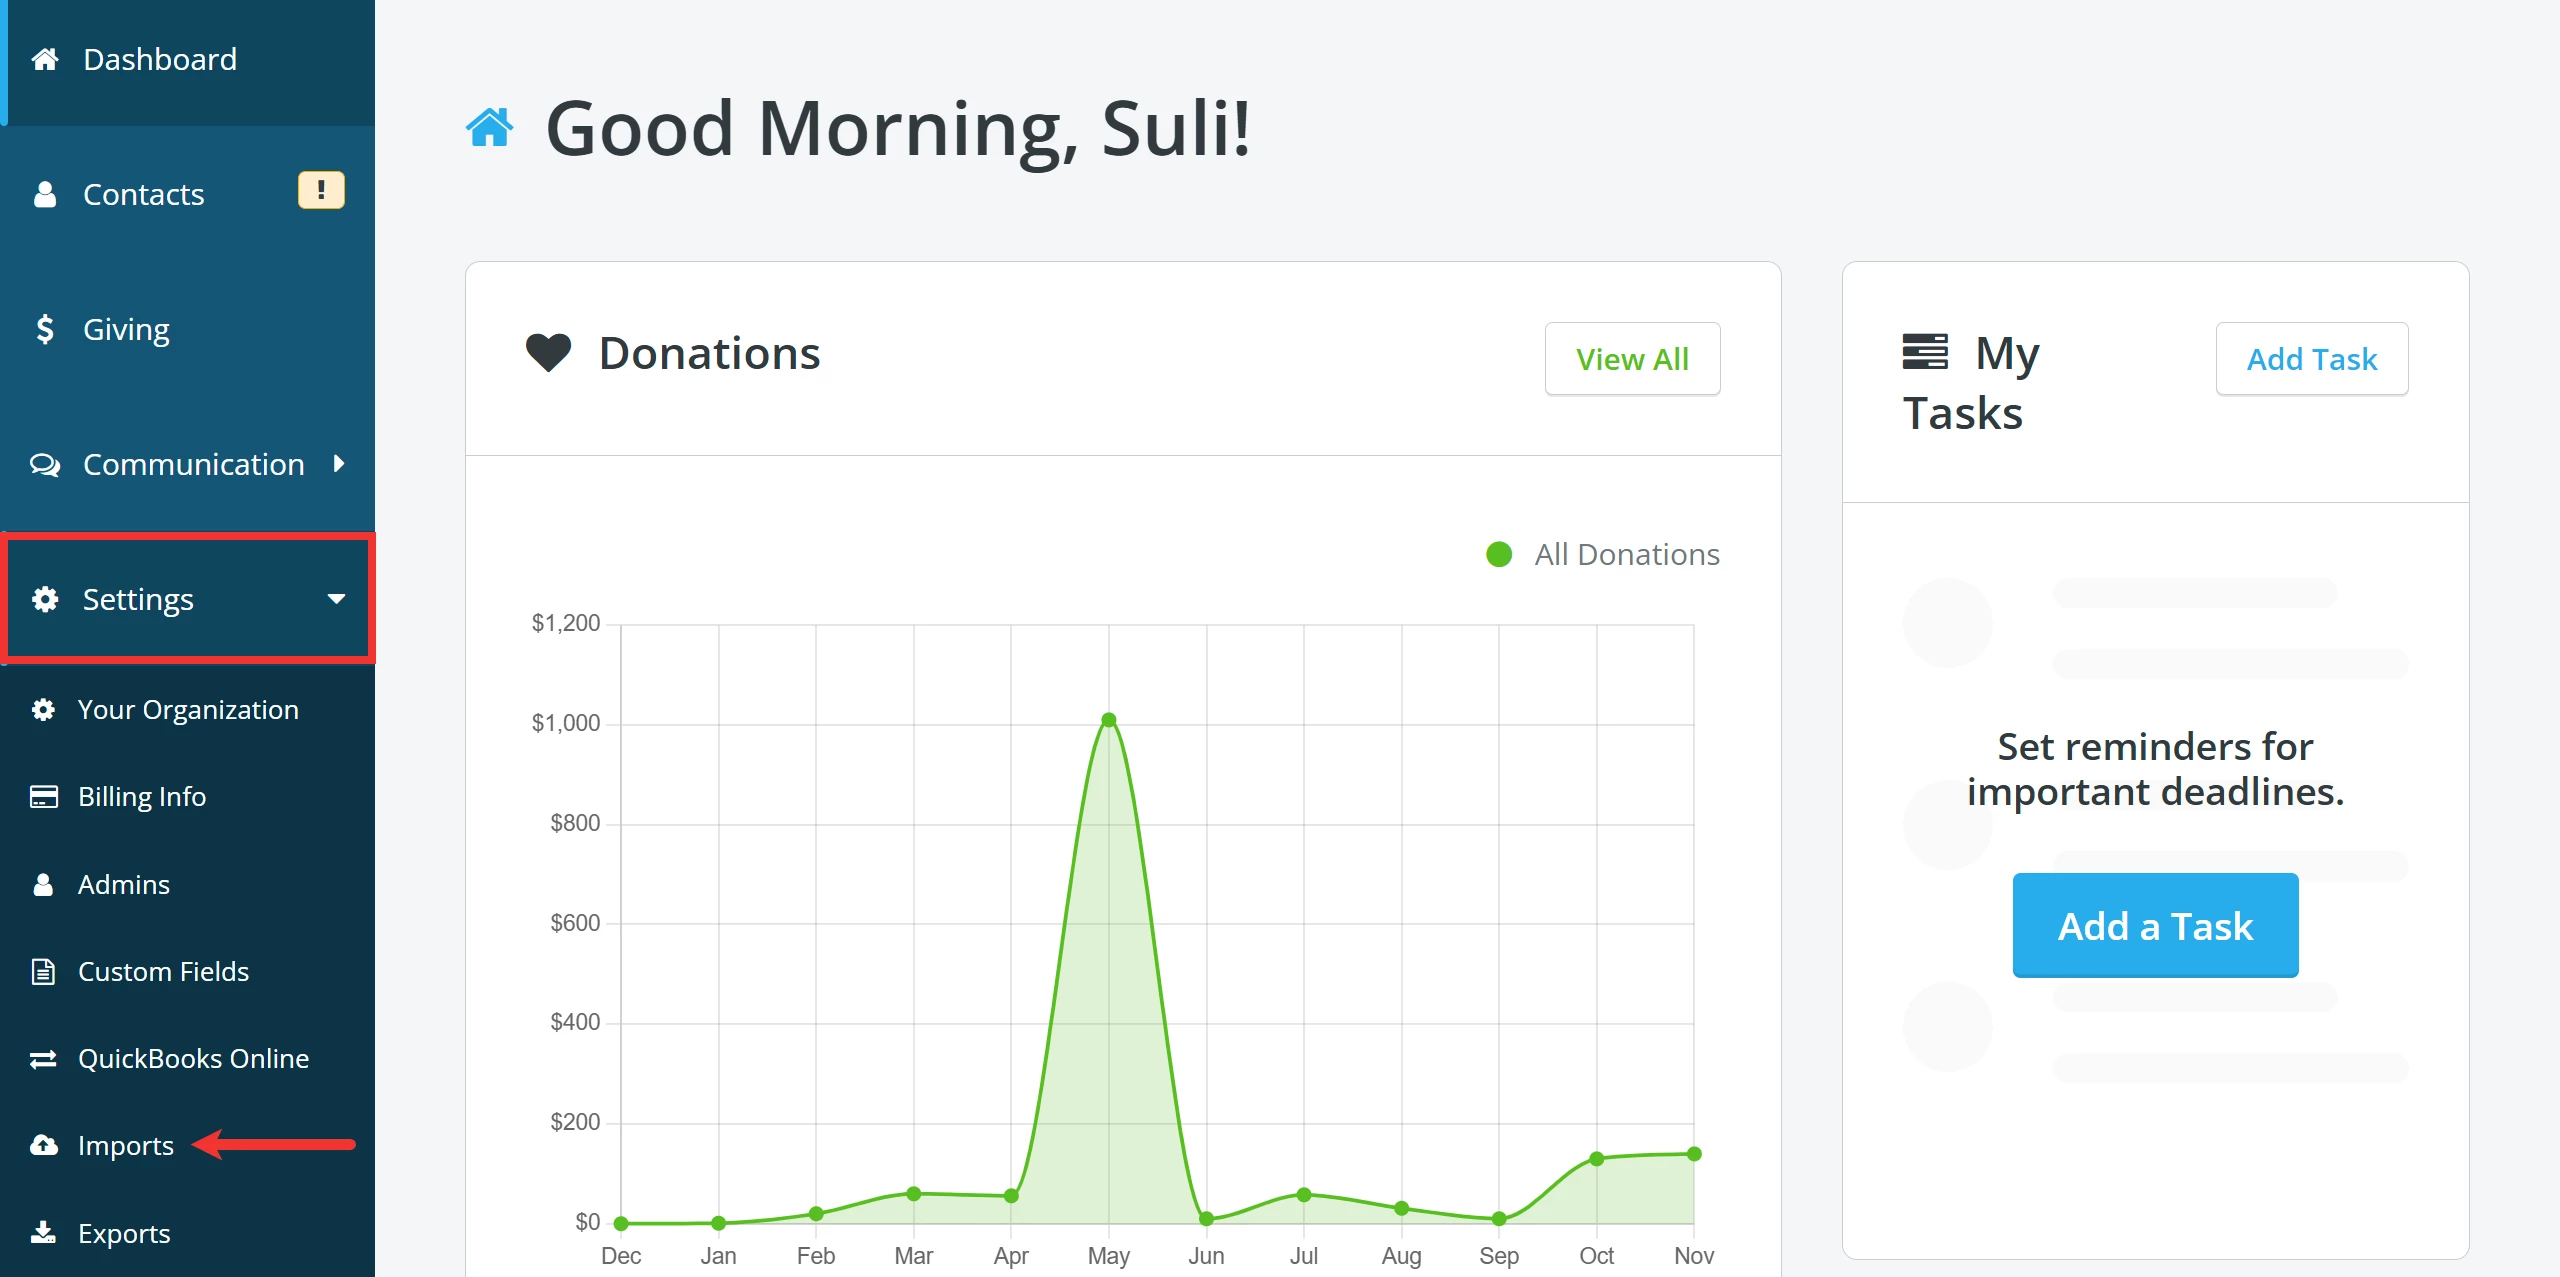Click the Dashboard home icon in sidebar

point(45,60)
